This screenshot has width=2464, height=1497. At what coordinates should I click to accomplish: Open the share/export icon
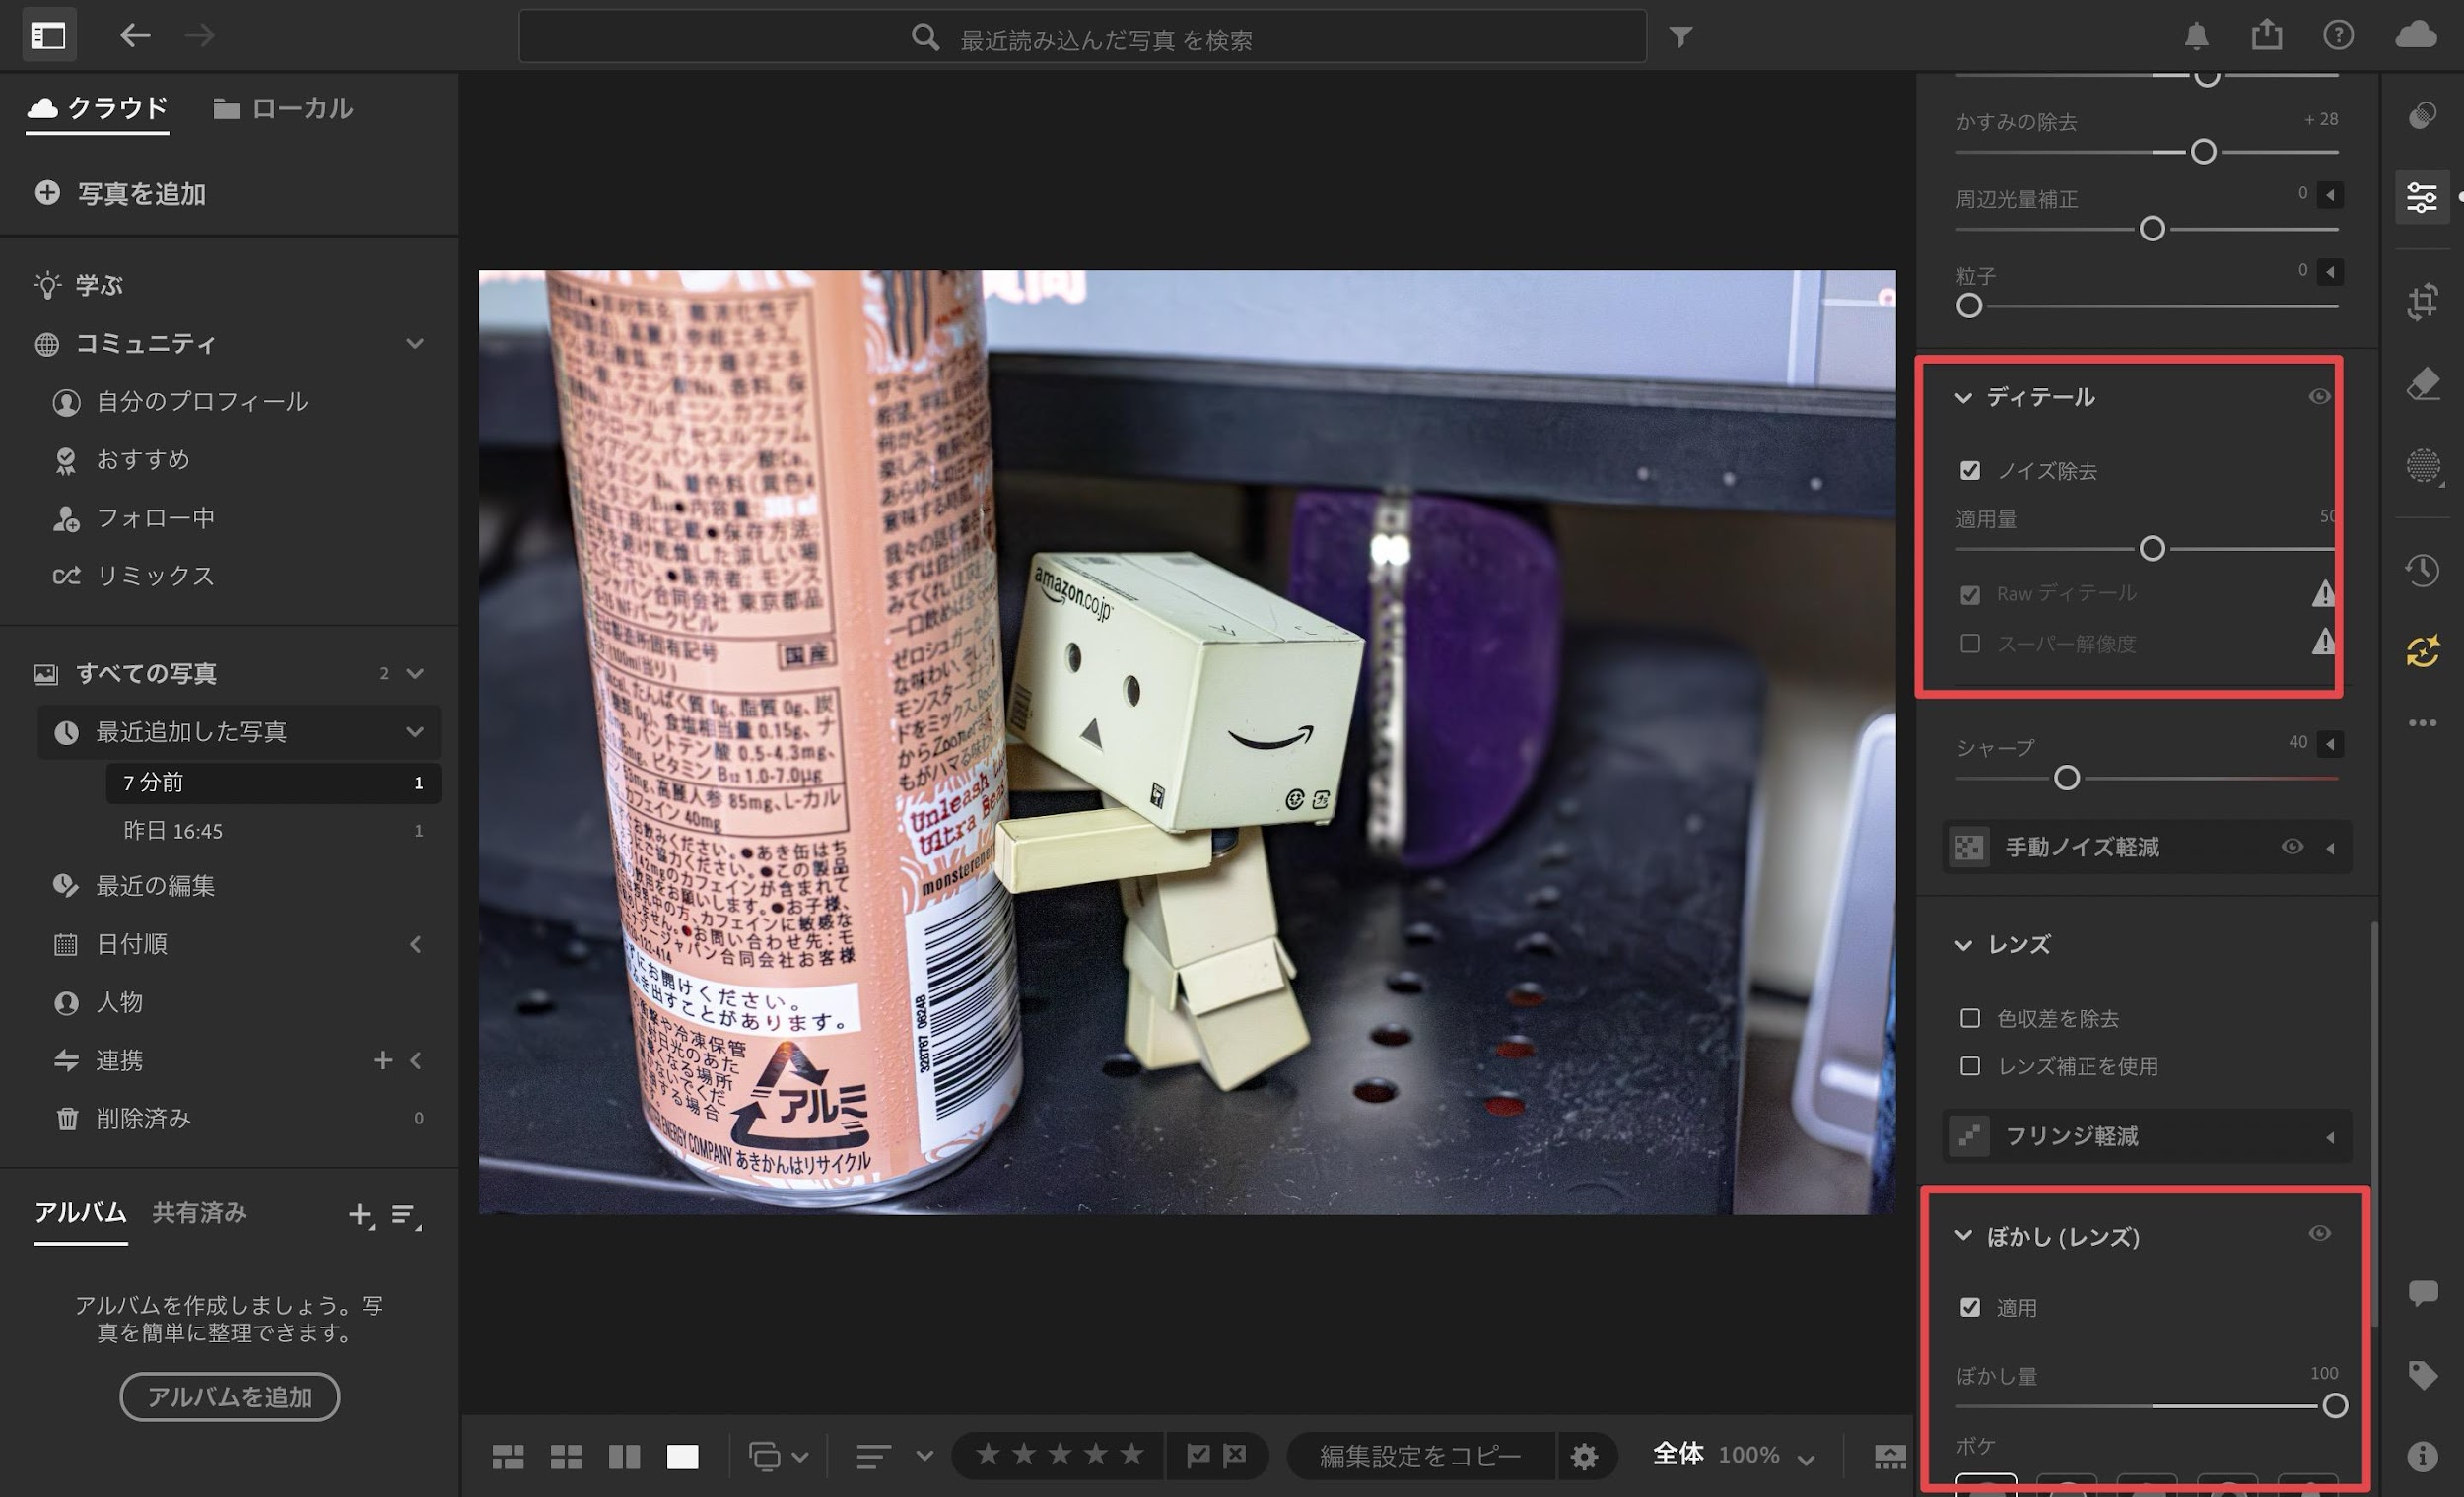(x=2267, y=34)
